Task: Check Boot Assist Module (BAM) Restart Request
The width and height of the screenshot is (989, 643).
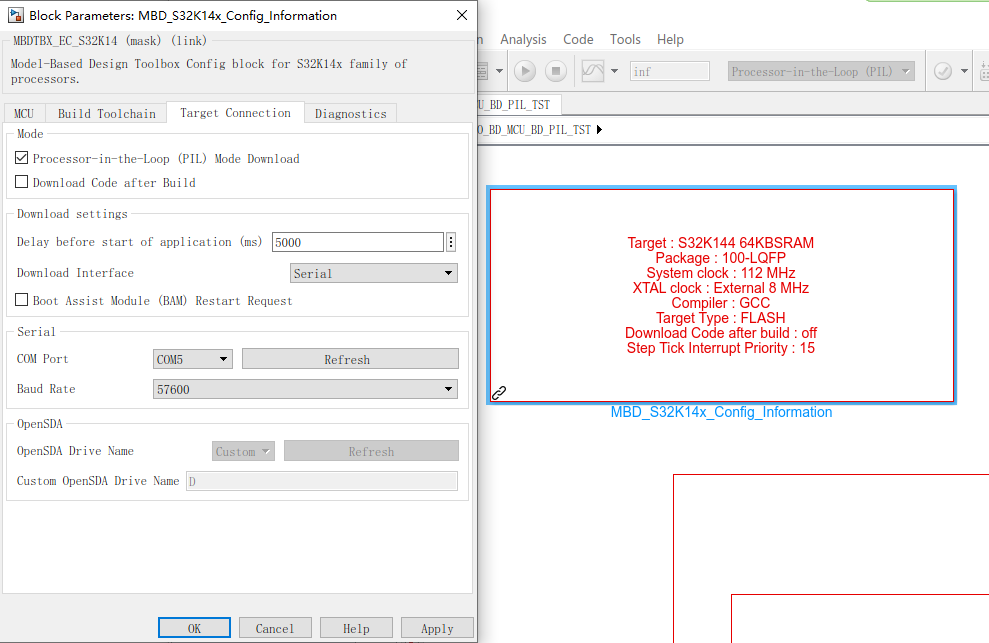Action: coord(21,300)
